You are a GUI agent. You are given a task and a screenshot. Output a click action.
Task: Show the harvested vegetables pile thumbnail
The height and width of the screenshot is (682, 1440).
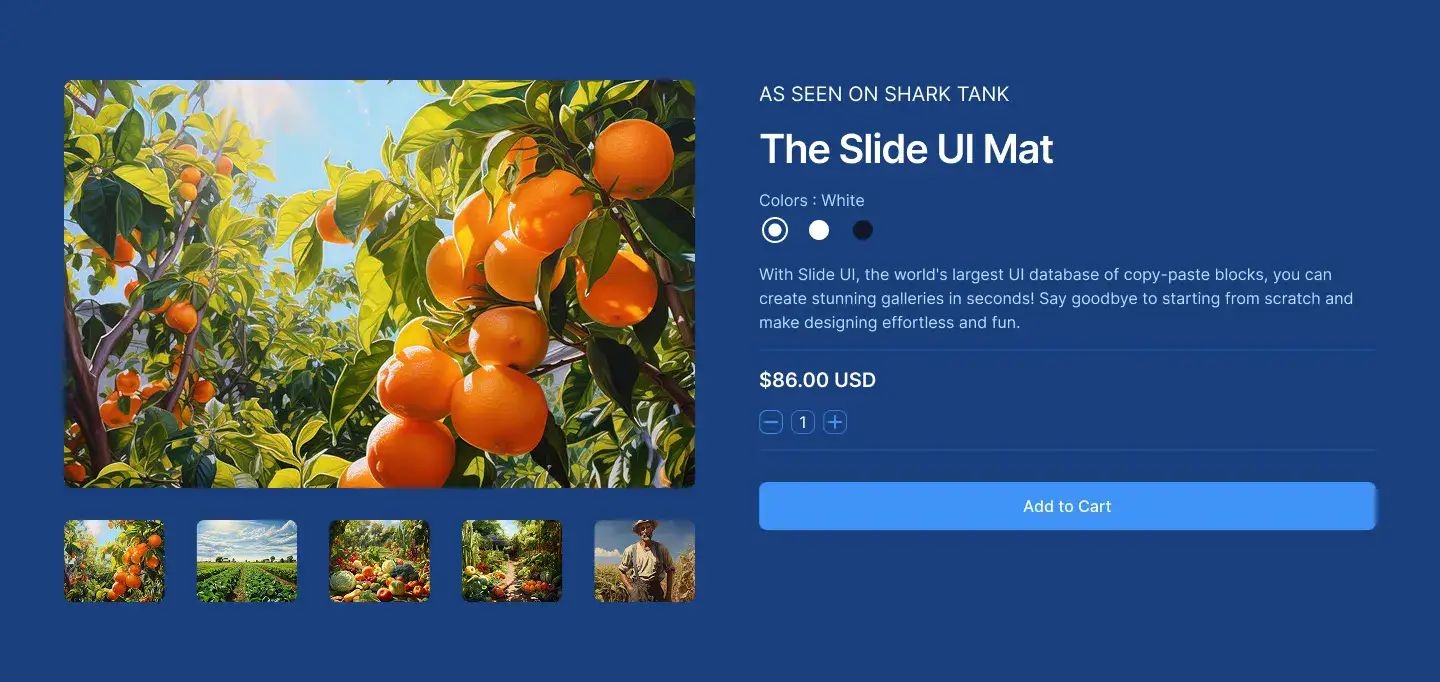point(379,561)
